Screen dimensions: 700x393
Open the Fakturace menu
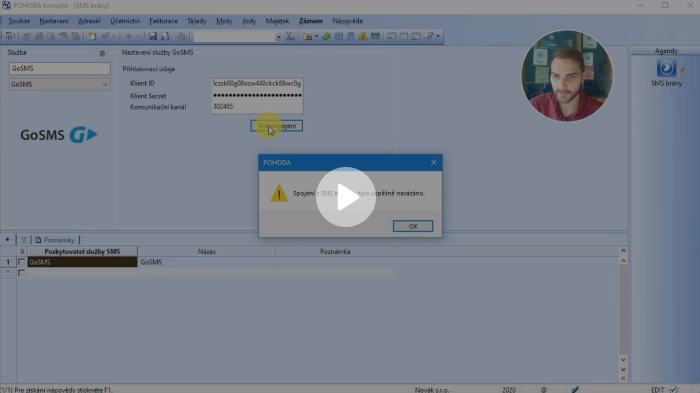(x=163, y=21)
